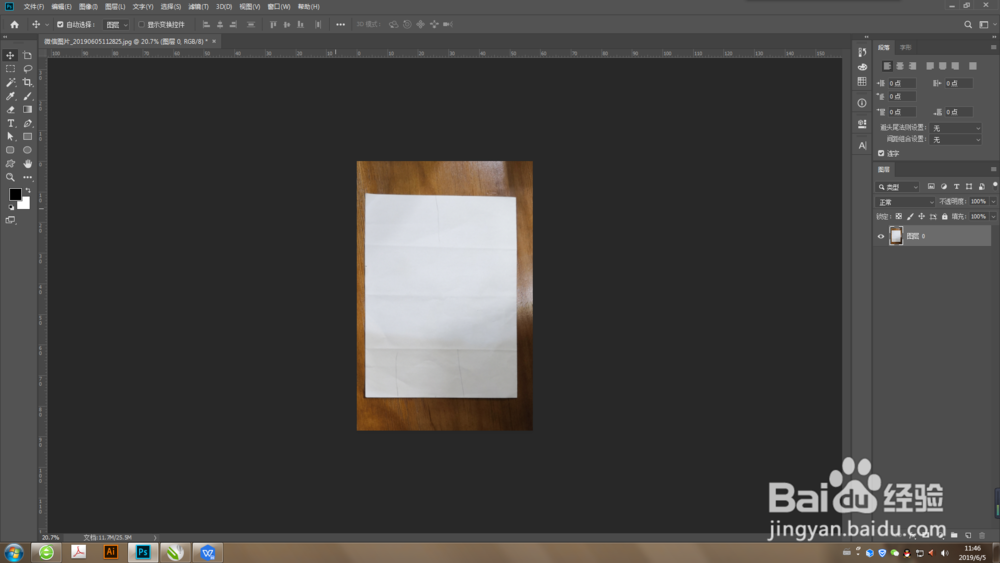Open the Edit Toolbar ellipsis
Image resolution: width=1000 pixels, height=563 pixels.
coord(27,177)
